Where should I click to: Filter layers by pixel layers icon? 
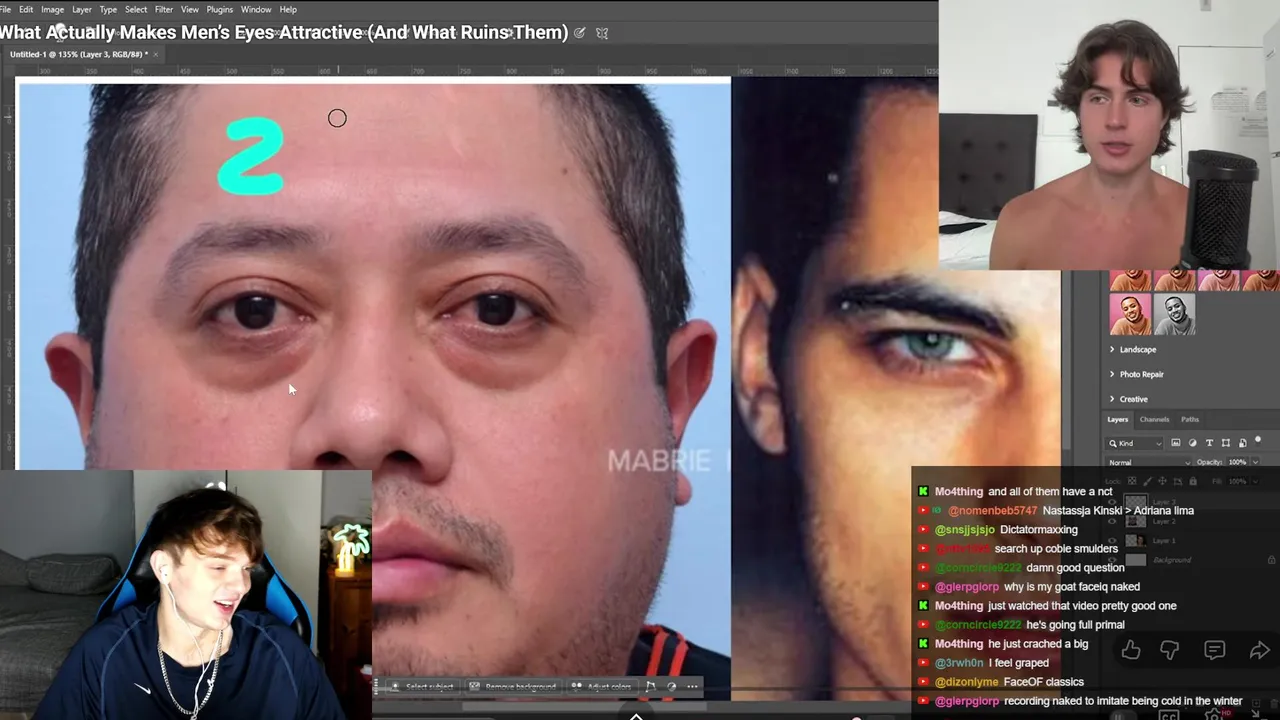point(1176,443)
